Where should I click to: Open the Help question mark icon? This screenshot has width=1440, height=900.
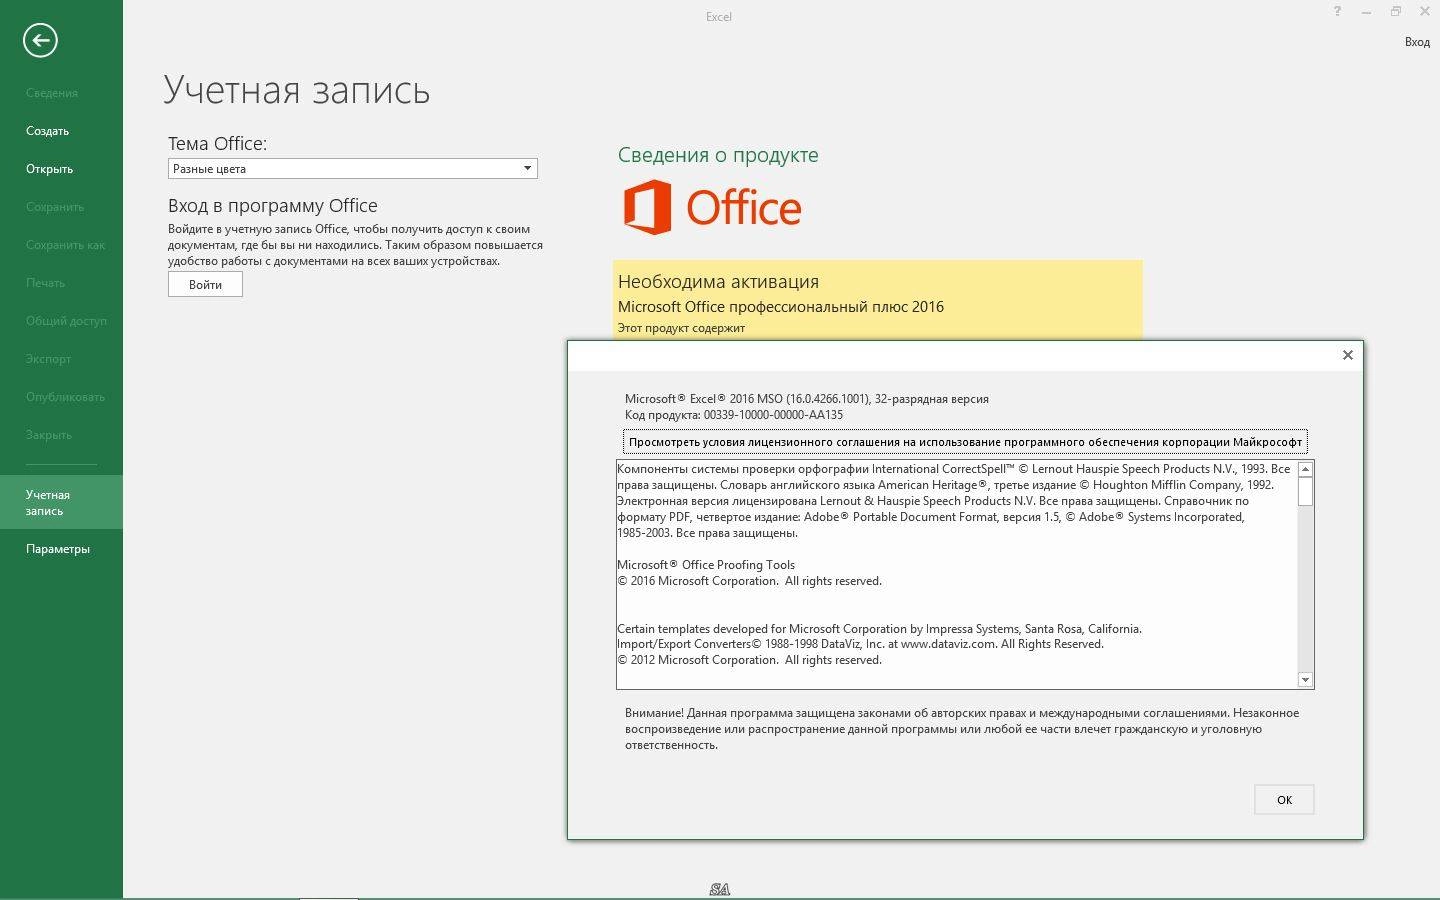(1337, 12)
